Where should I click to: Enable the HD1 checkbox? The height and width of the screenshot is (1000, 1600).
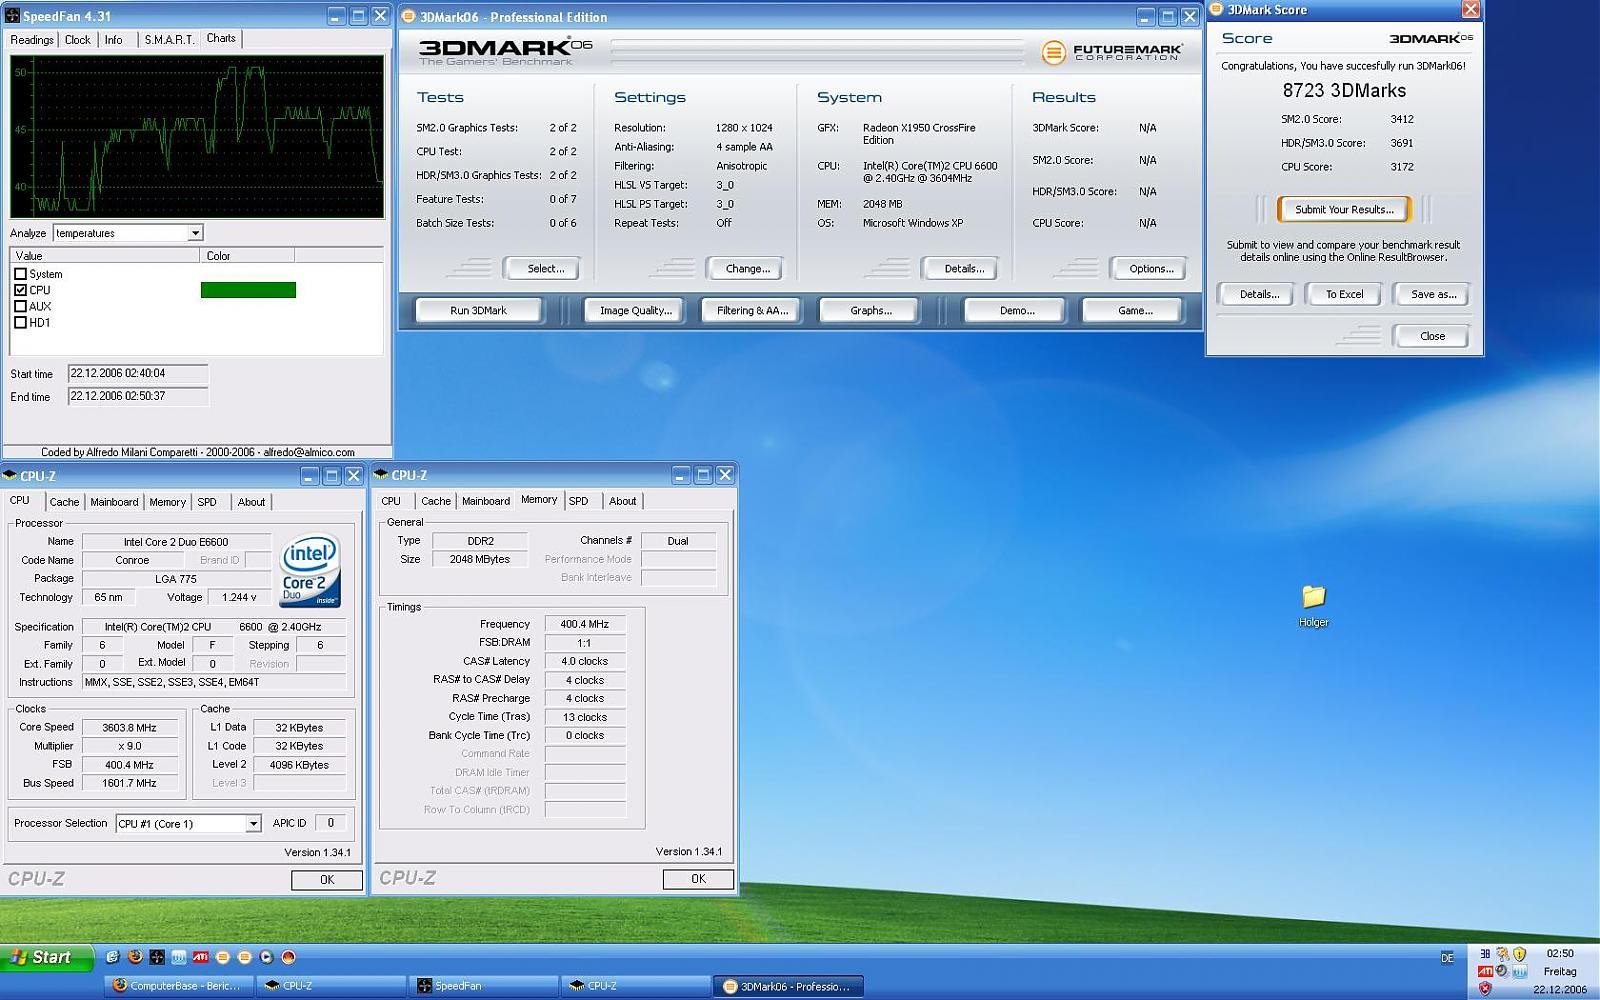(x=20, y=322)
